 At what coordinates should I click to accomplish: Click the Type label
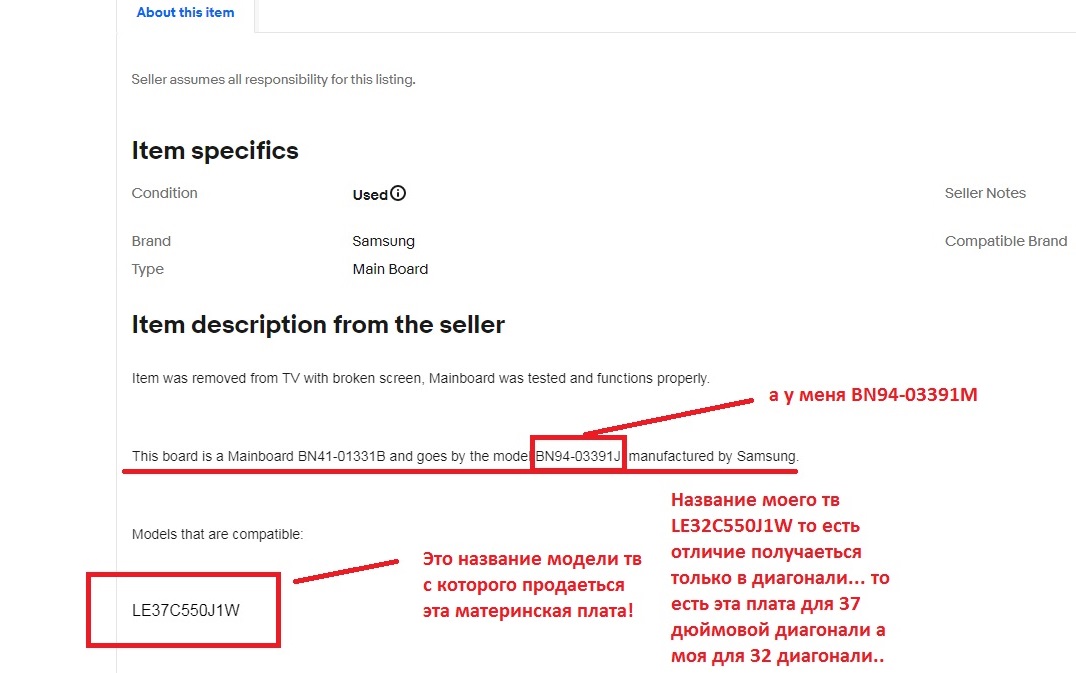coord(148,269)
